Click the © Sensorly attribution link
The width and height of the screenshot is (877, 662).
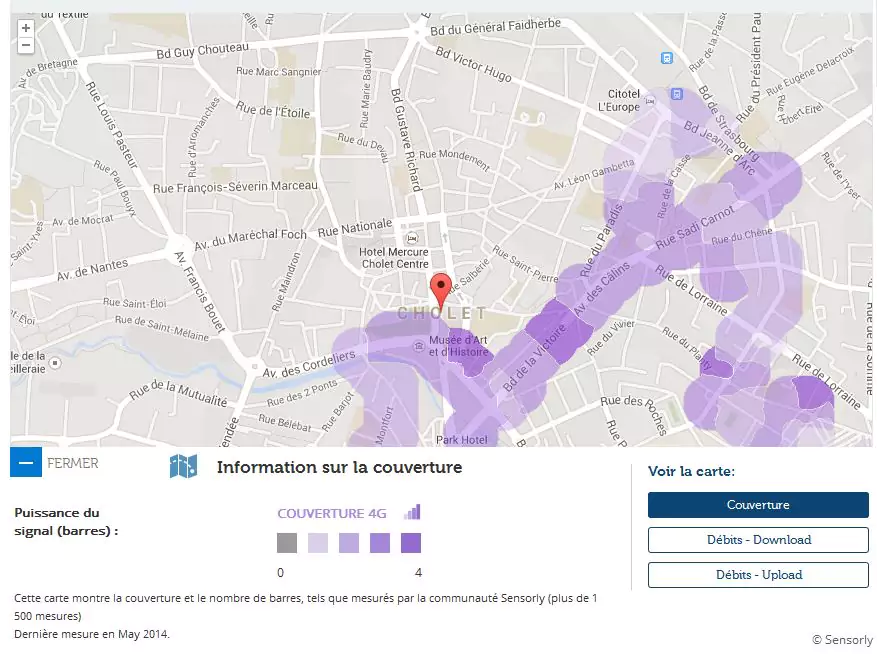click(842, 640)
